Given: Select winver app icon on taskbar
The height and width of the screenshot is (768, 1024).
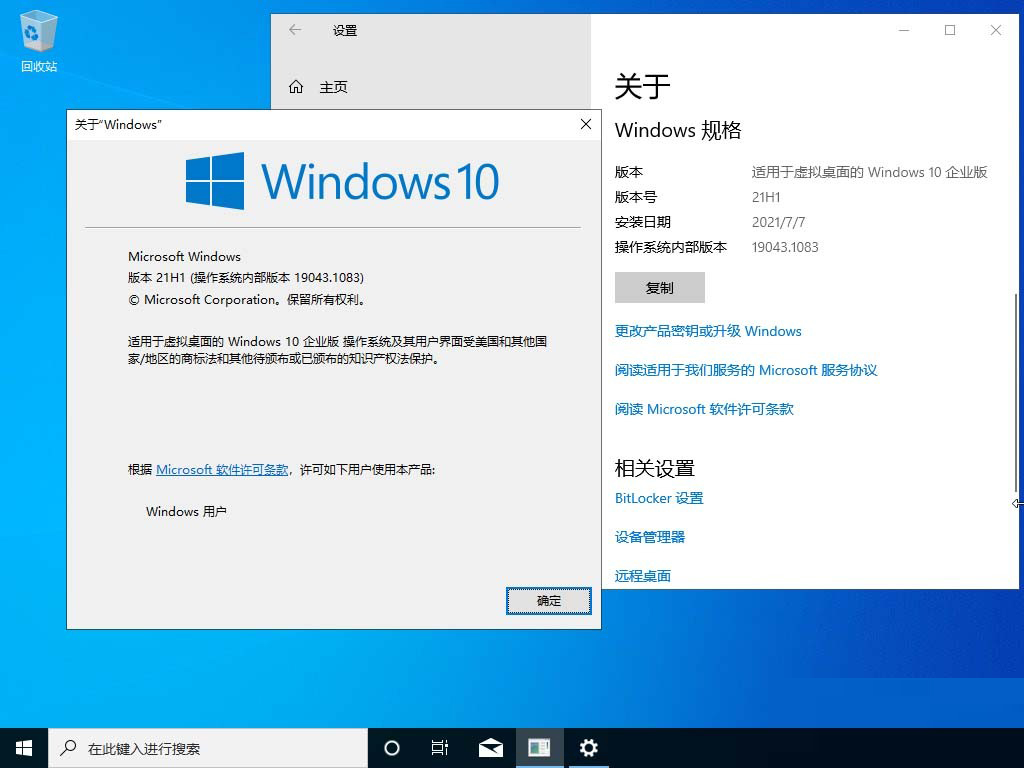Looking at the screenshot, I should pos(539,748).
